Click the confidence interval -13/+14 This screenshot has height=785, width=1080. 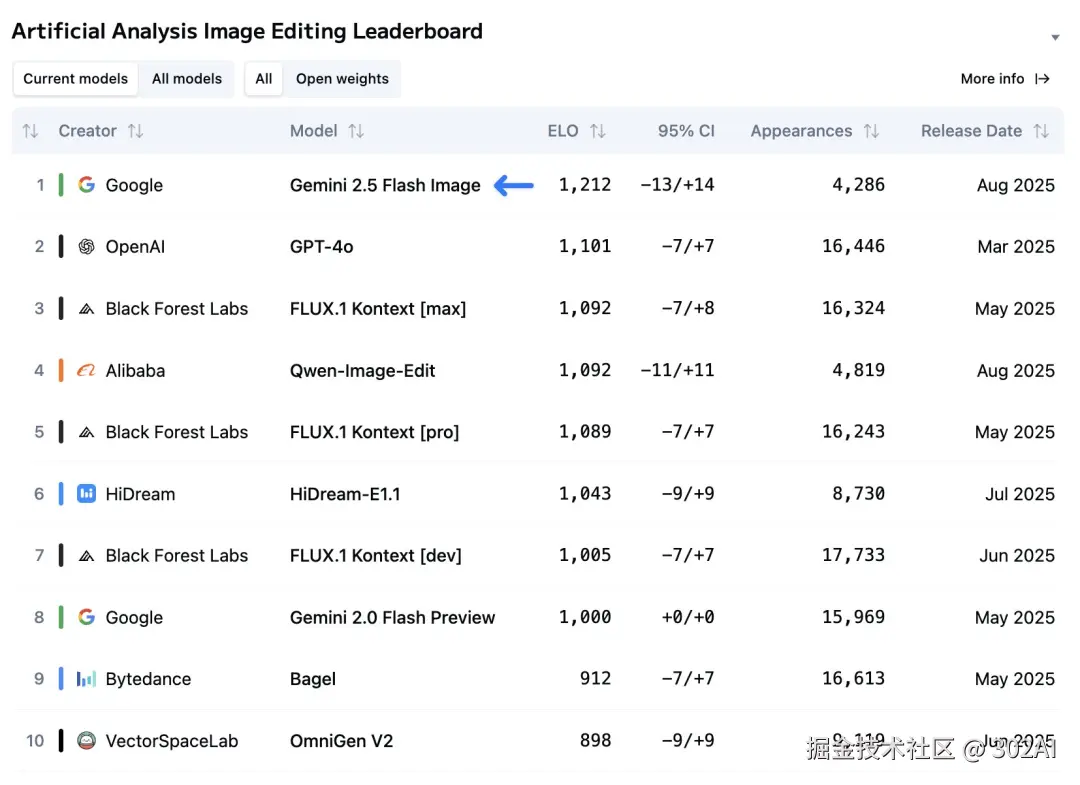point(678,185)
